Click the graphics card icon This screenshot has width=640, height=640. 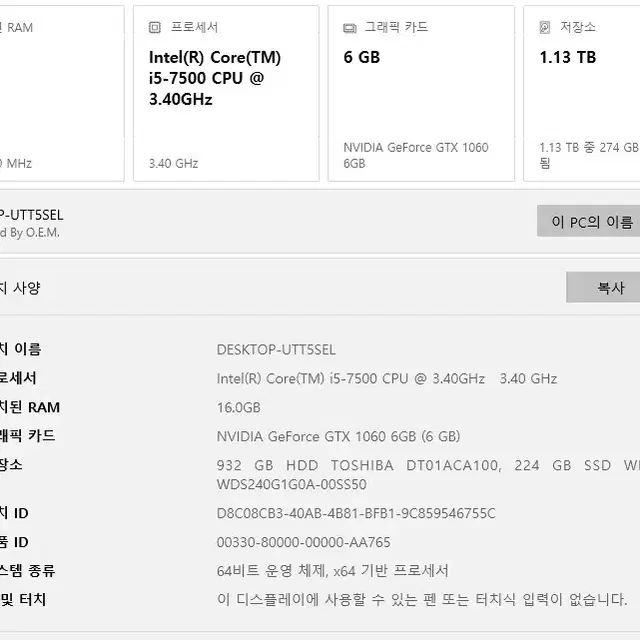tap(349, 28)
